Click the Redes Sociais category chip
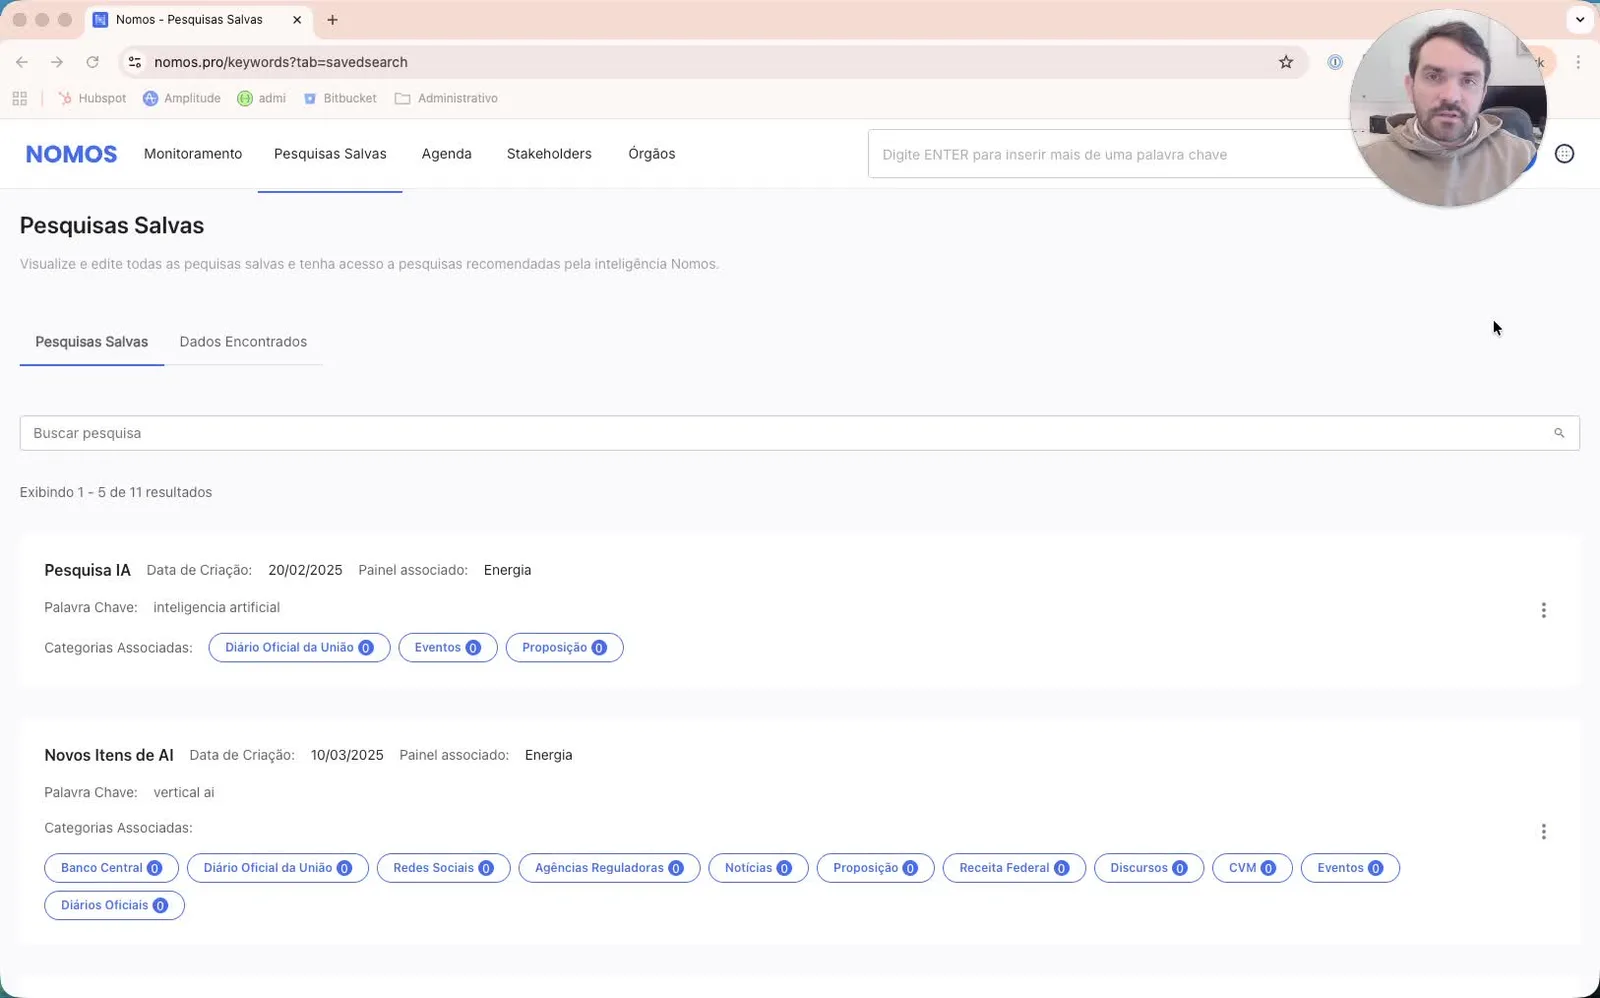 tap(443, 868)
